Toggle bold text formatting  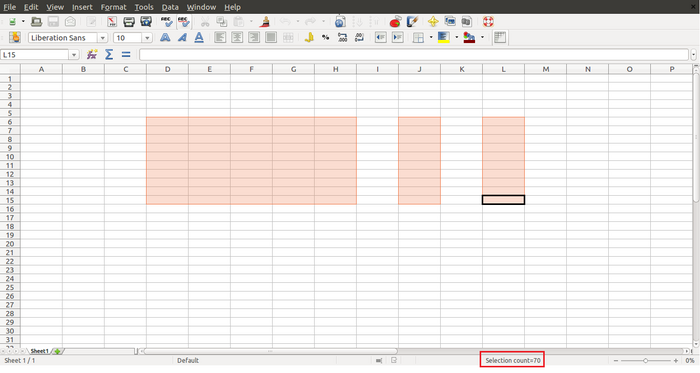[x=165, y=37]
